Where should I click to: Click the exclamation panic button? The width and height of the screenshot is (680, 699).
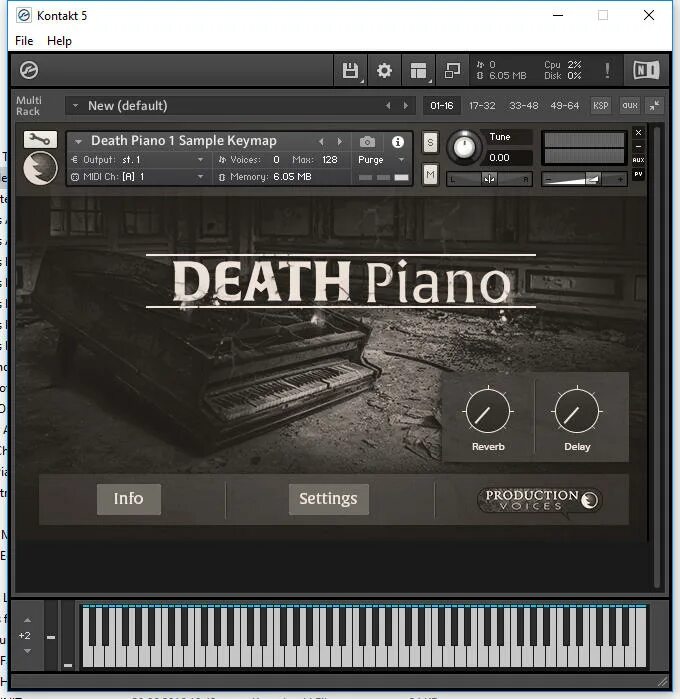click(x=607, y=70)
